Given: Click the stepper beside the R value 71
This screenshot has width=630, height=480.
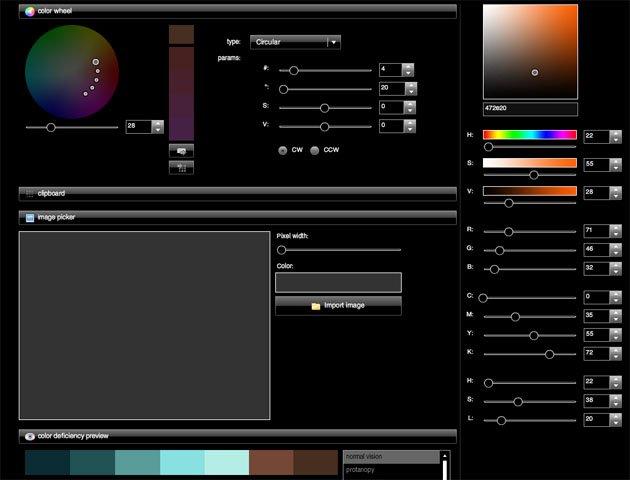Looking at the screenshot, I should [x=607, y=231].
